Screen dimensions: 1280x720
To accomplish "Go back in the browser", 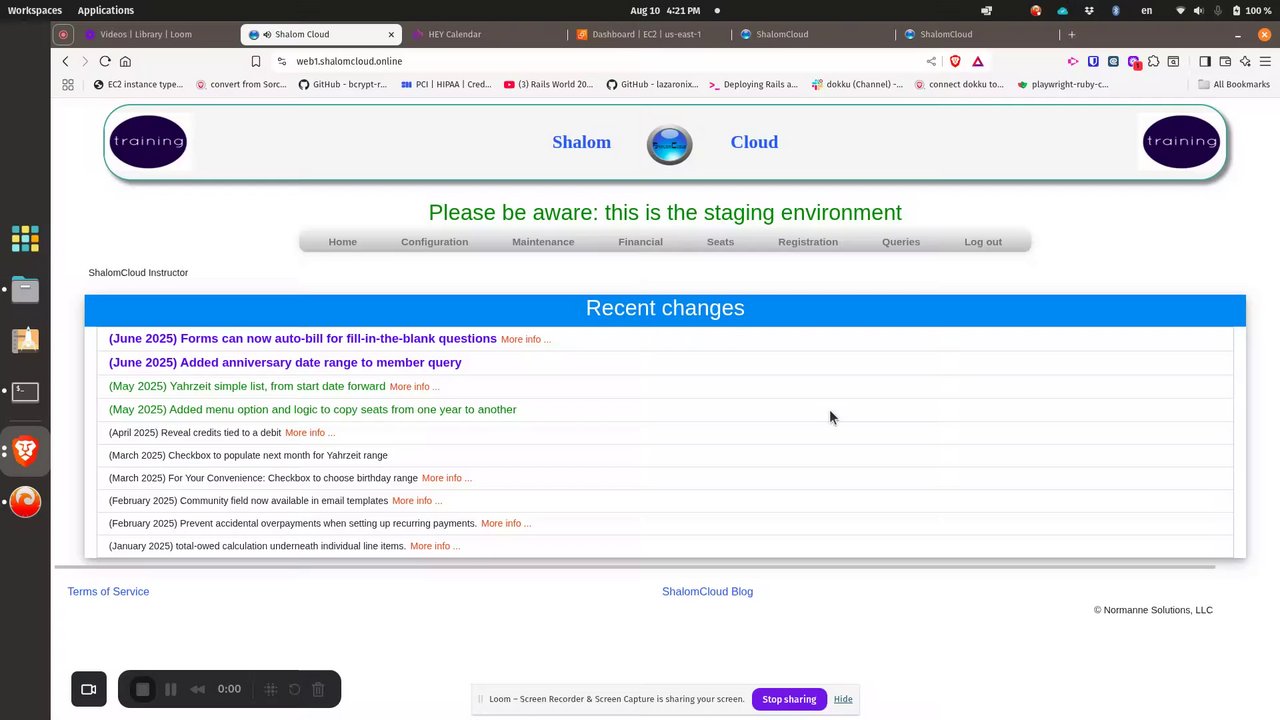I will (66, 61).
